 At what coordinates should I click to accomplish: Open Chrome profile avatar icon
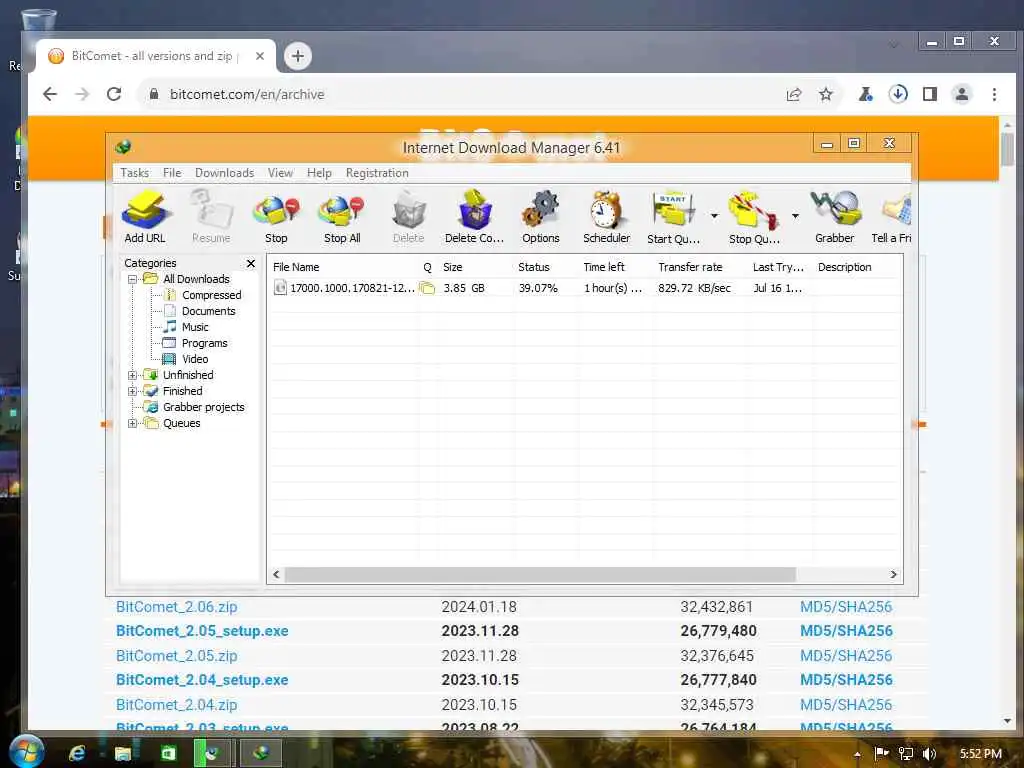pyautogui.click(x=962, y=94)
